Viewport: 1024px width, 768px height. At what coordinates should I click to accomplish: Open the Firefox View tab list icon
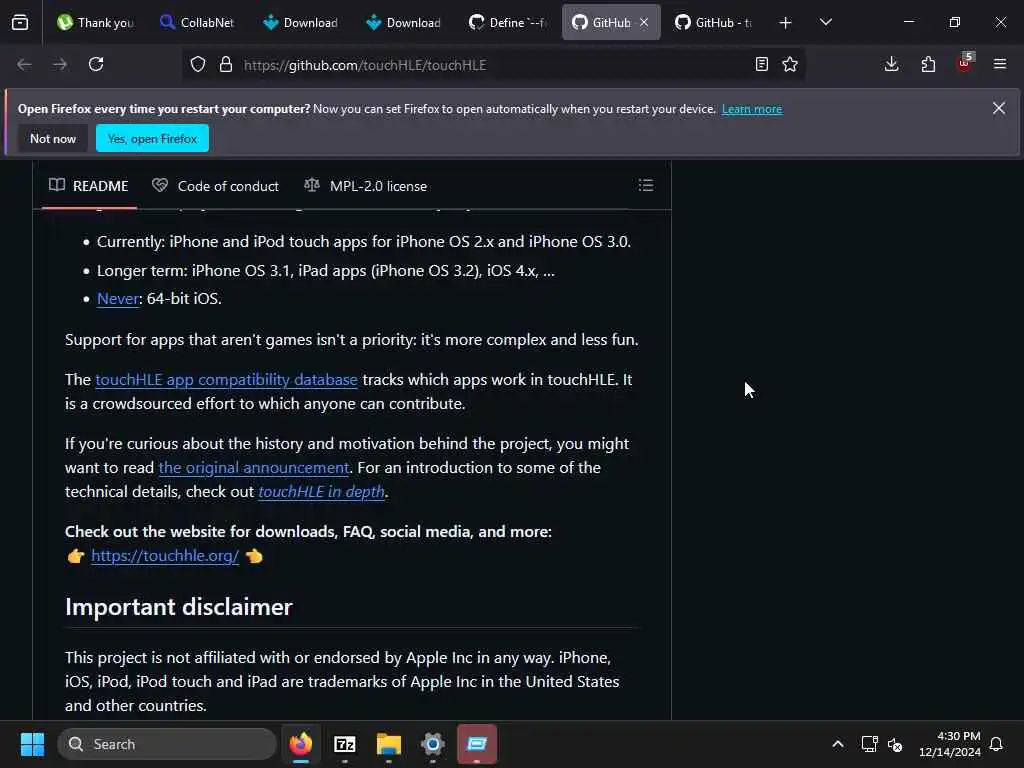(x=20, y=22)
